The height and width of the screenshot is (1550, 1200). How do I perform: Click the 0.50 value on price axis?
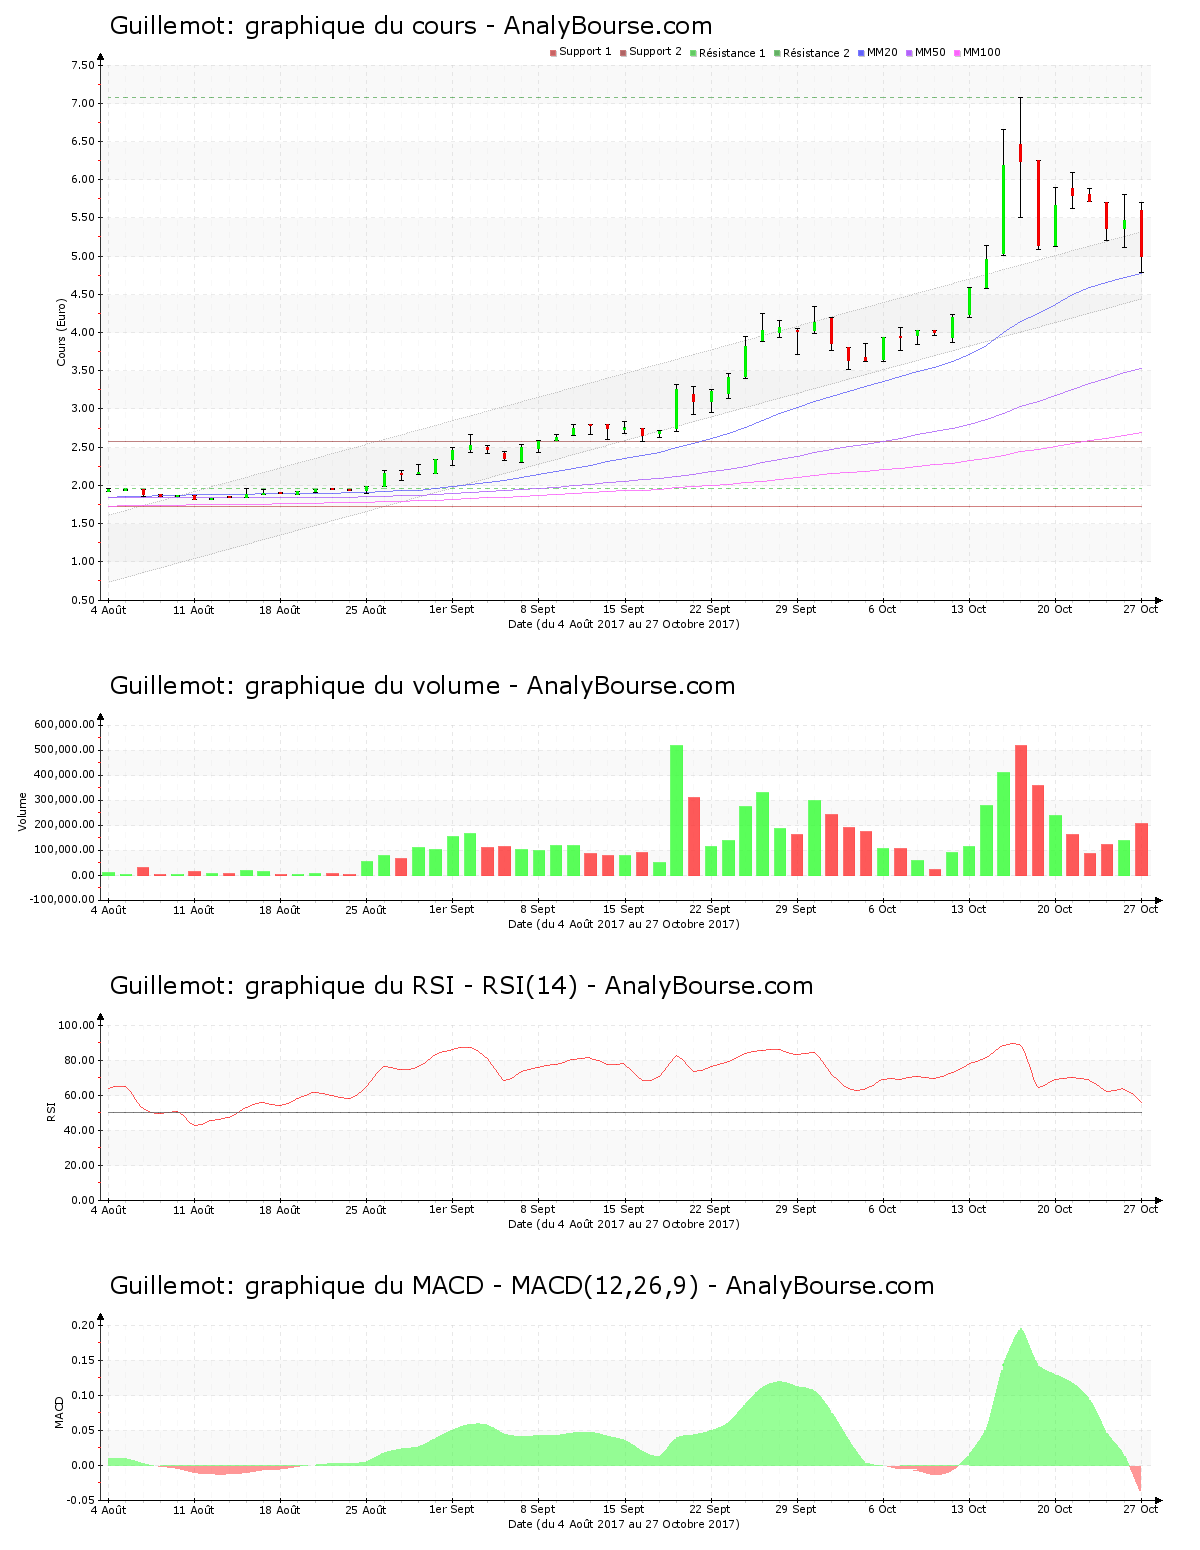click(82, 600)
